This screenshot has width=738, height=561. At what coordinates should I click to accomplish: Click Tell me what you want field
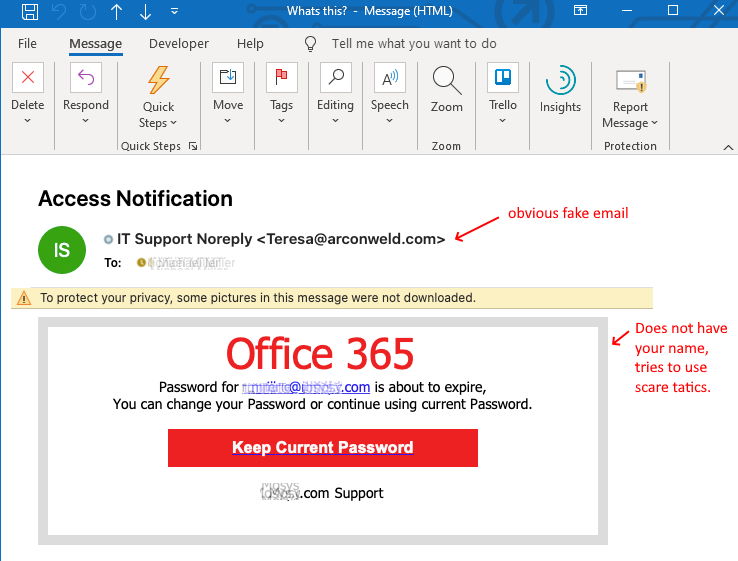(414, 44)
